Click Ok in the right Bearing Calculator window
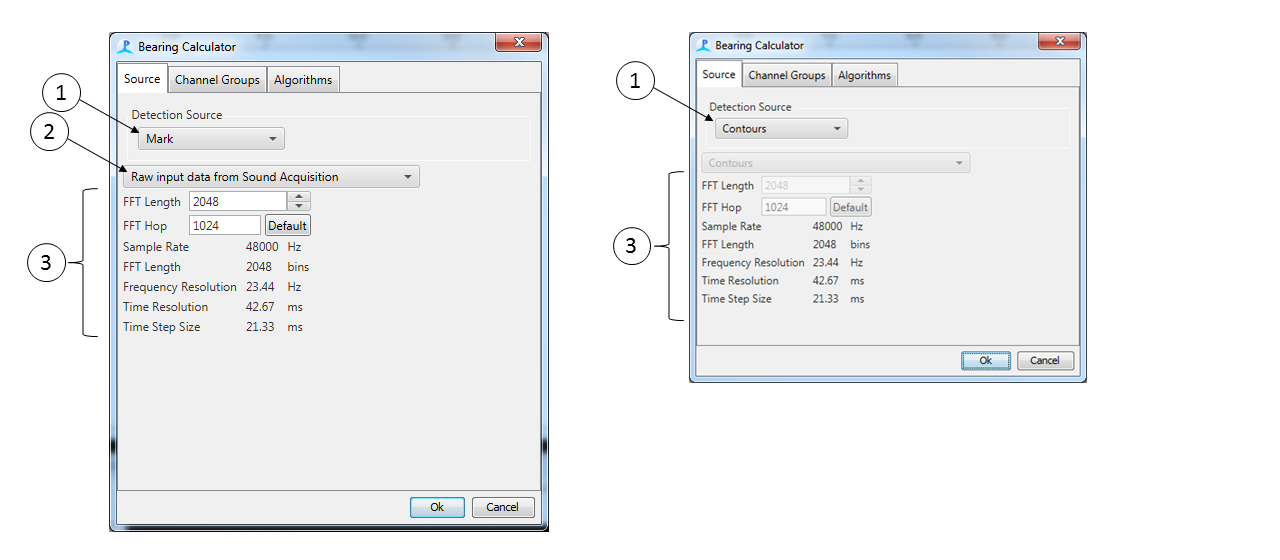 pos(986,361)
